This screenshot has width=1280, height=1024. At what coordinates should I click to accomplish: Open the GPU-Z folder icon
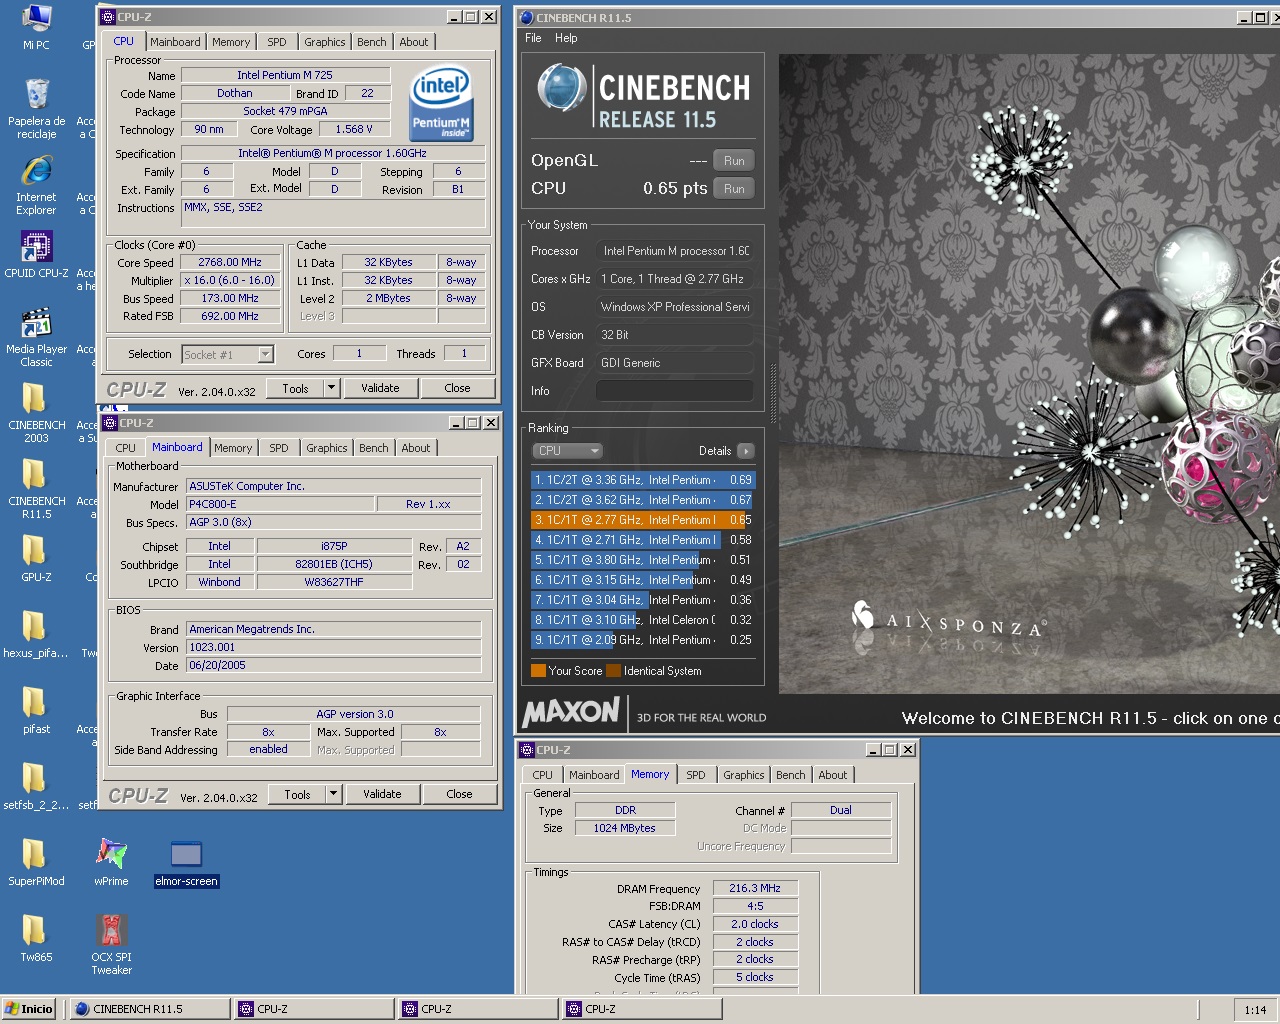36,558
